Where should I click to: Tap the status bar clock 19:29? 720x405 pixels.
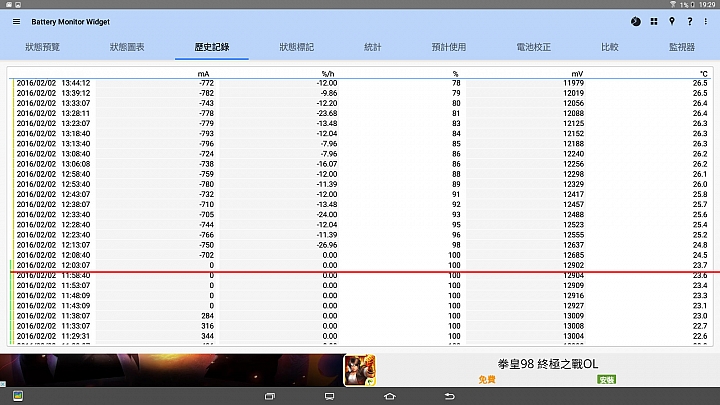click(x=707, y=4)
